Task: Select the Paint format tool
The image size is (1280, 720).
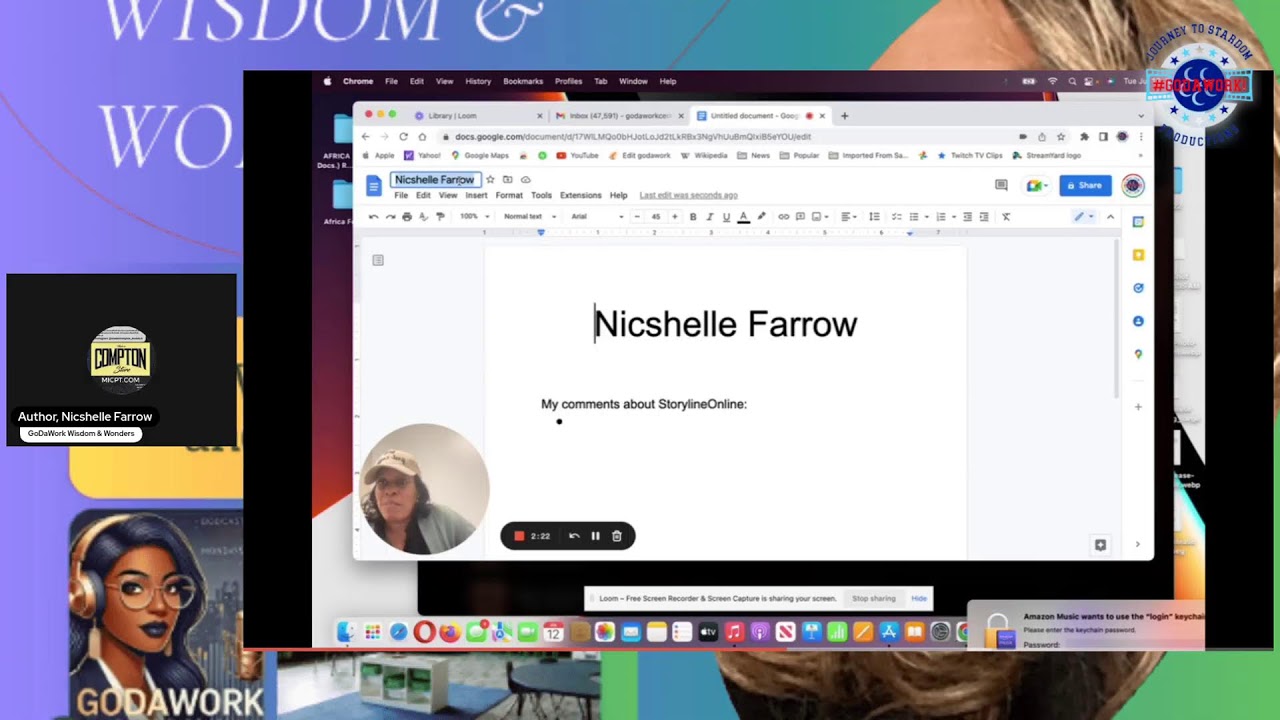Action: pyautogui.click(x=439, y=217)
